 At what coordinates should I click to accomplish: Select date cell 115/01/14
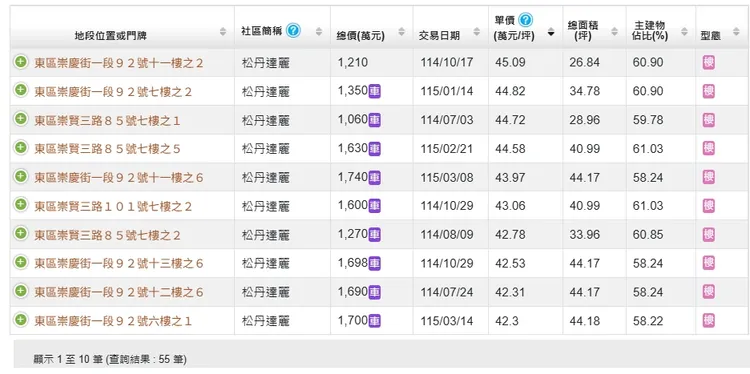click(447, 91)
